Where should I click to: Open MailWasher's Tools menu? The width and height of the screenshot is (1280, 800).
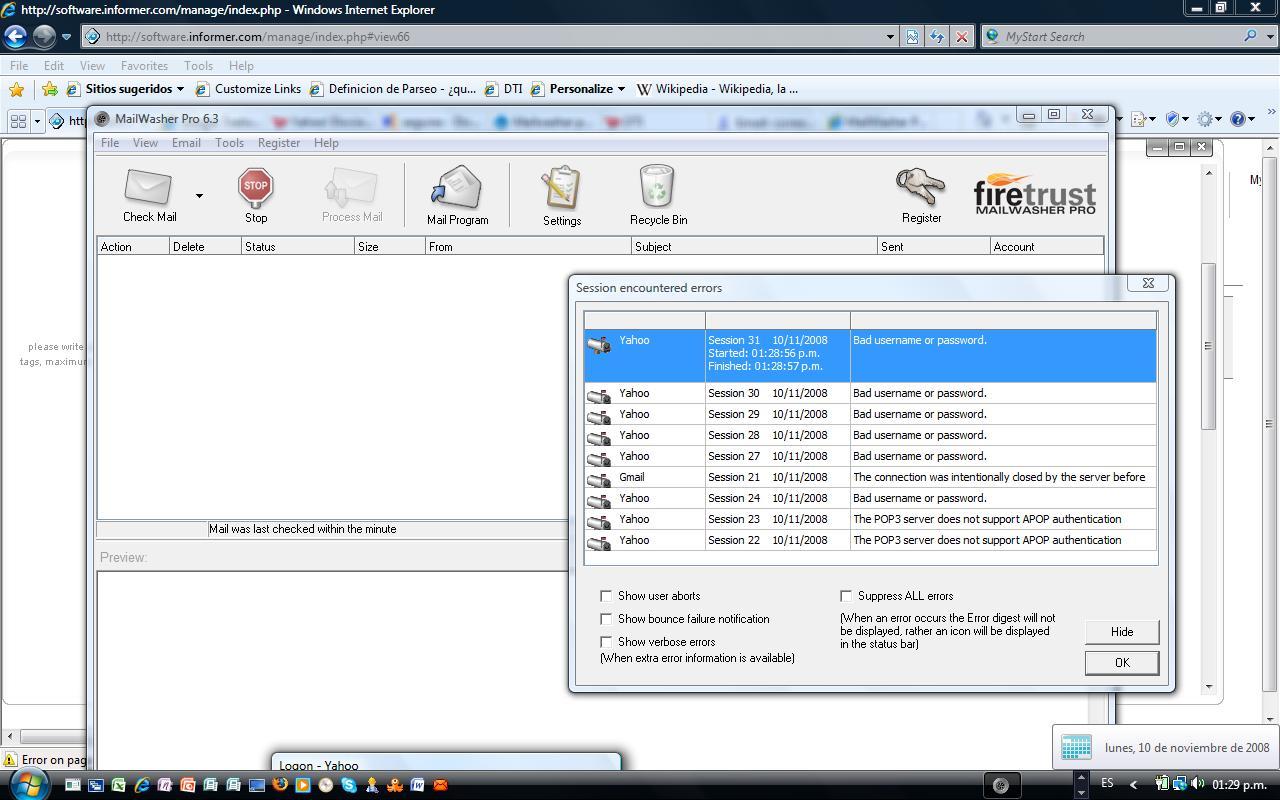pos(229,143)
